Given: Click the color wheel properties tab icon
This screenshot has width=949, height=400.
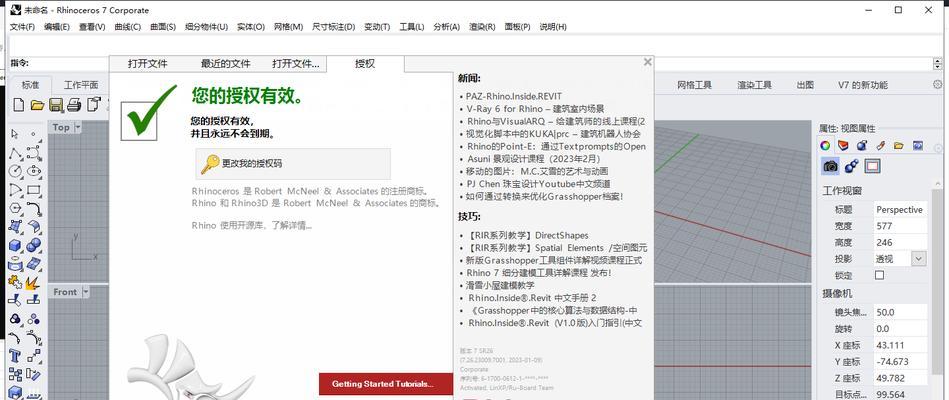Looking at the screenshot, I should point(824,145).
